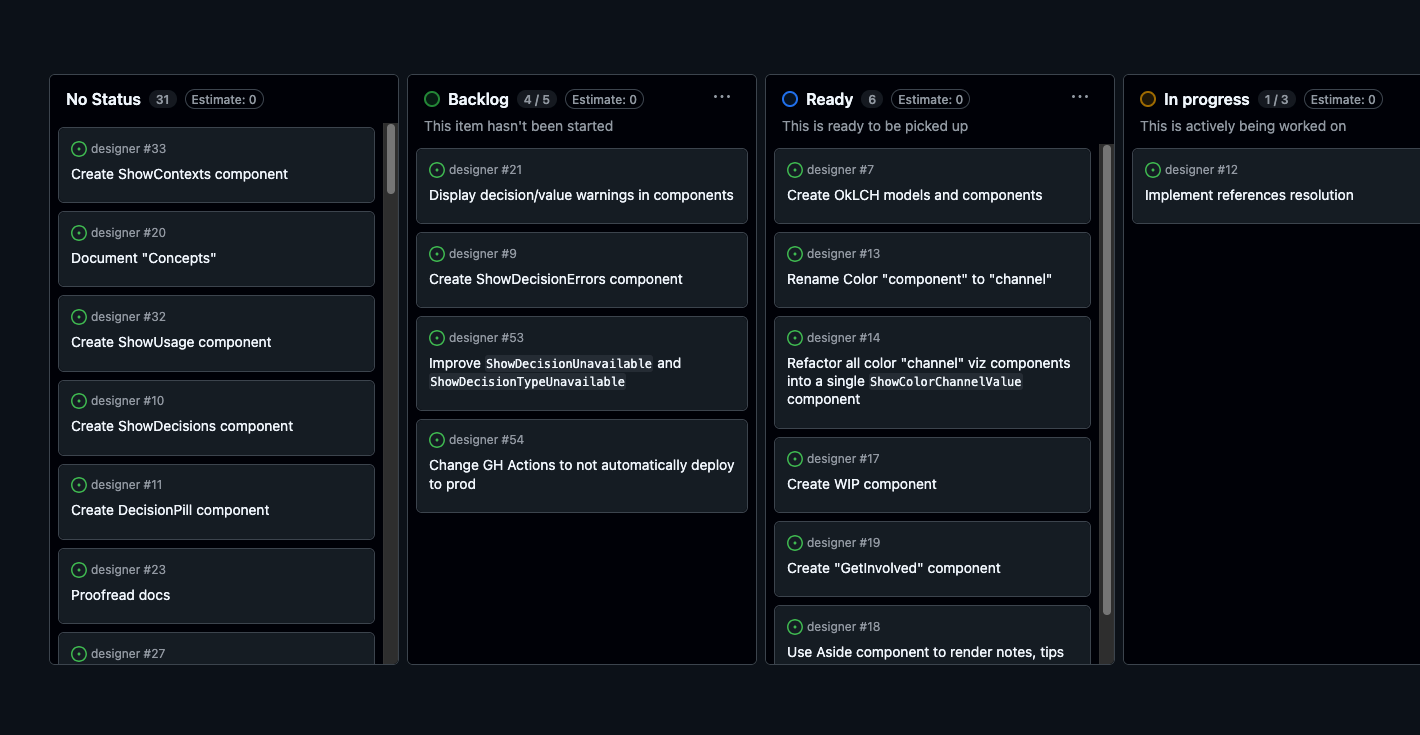This screenshot has width=1420, height=735.
Task: Open "Create DecisionPill component" issue
Action: point(170,510)
